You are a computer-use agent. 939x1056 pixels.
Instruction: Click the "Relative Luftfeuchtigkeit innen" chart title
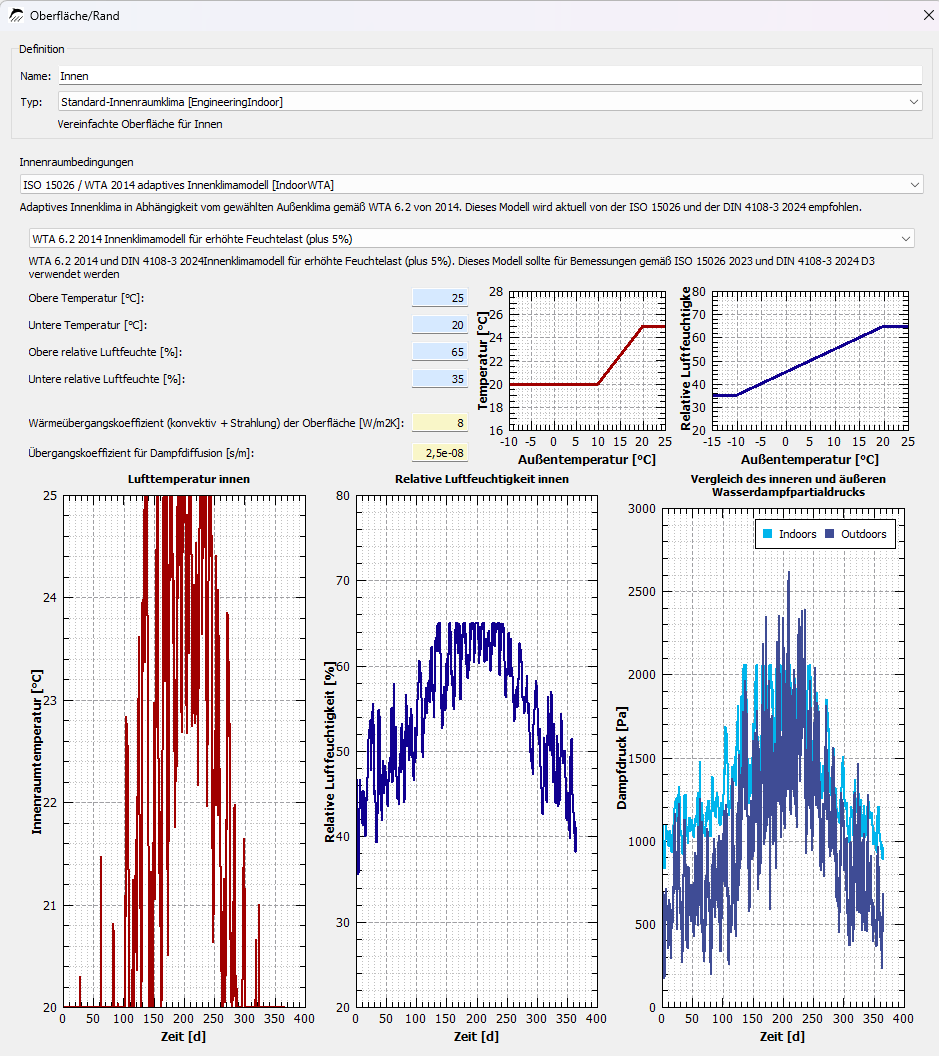(x=482, y=479)
